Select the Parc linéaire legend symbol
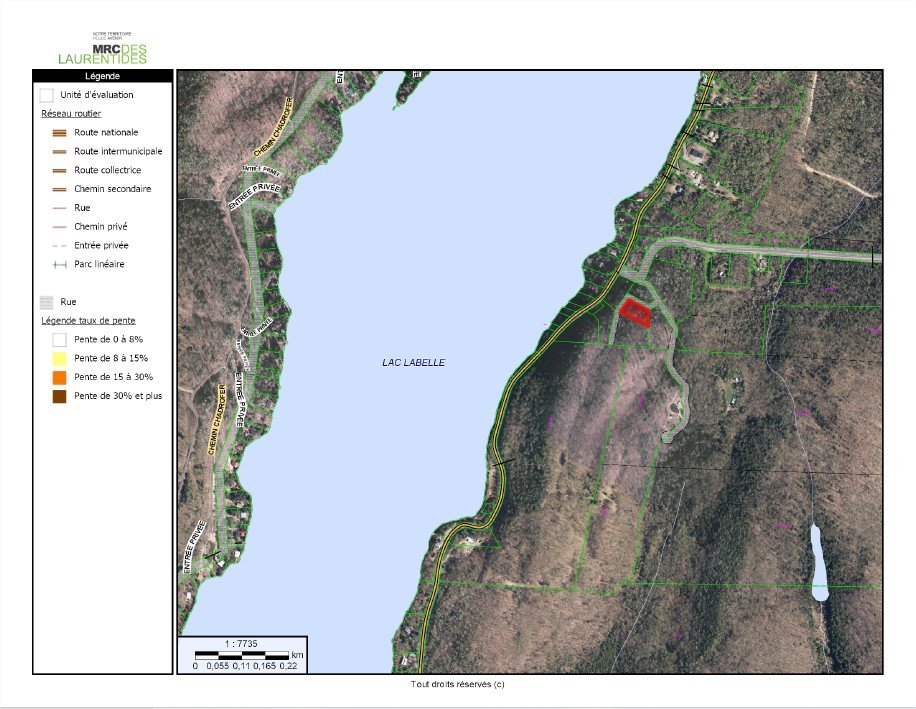This screenshot has height=709, width=916. [59, 265]
